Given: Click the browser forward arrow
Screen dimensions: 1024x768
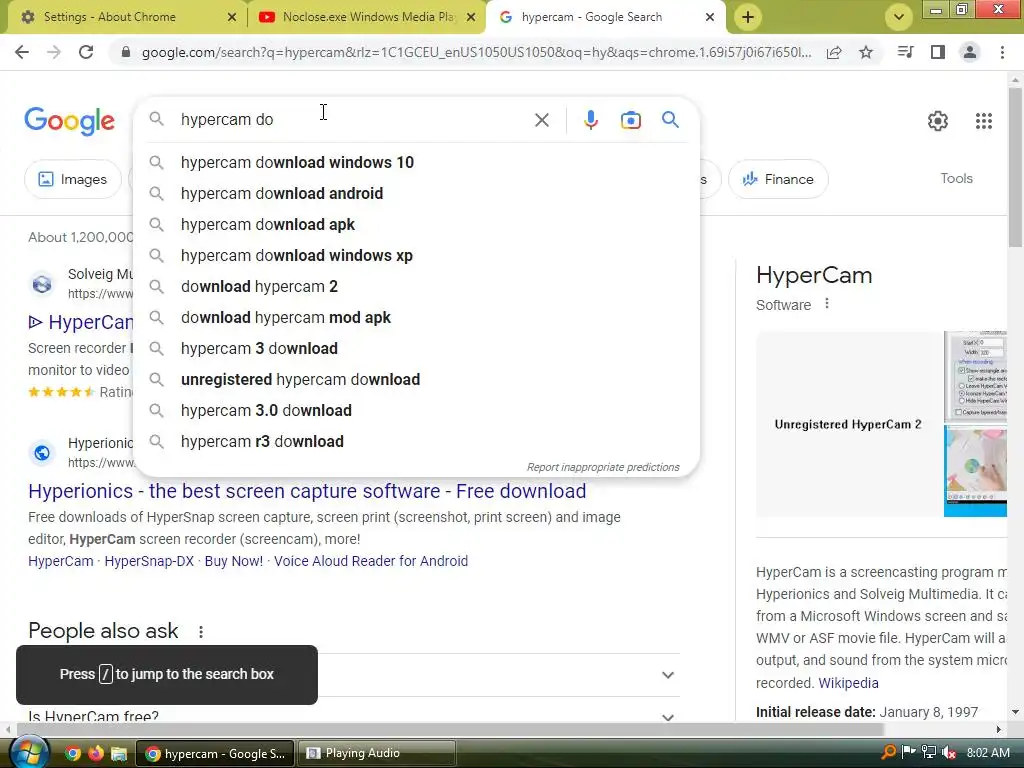Looking at the screenshot, I should pos(54,52).
